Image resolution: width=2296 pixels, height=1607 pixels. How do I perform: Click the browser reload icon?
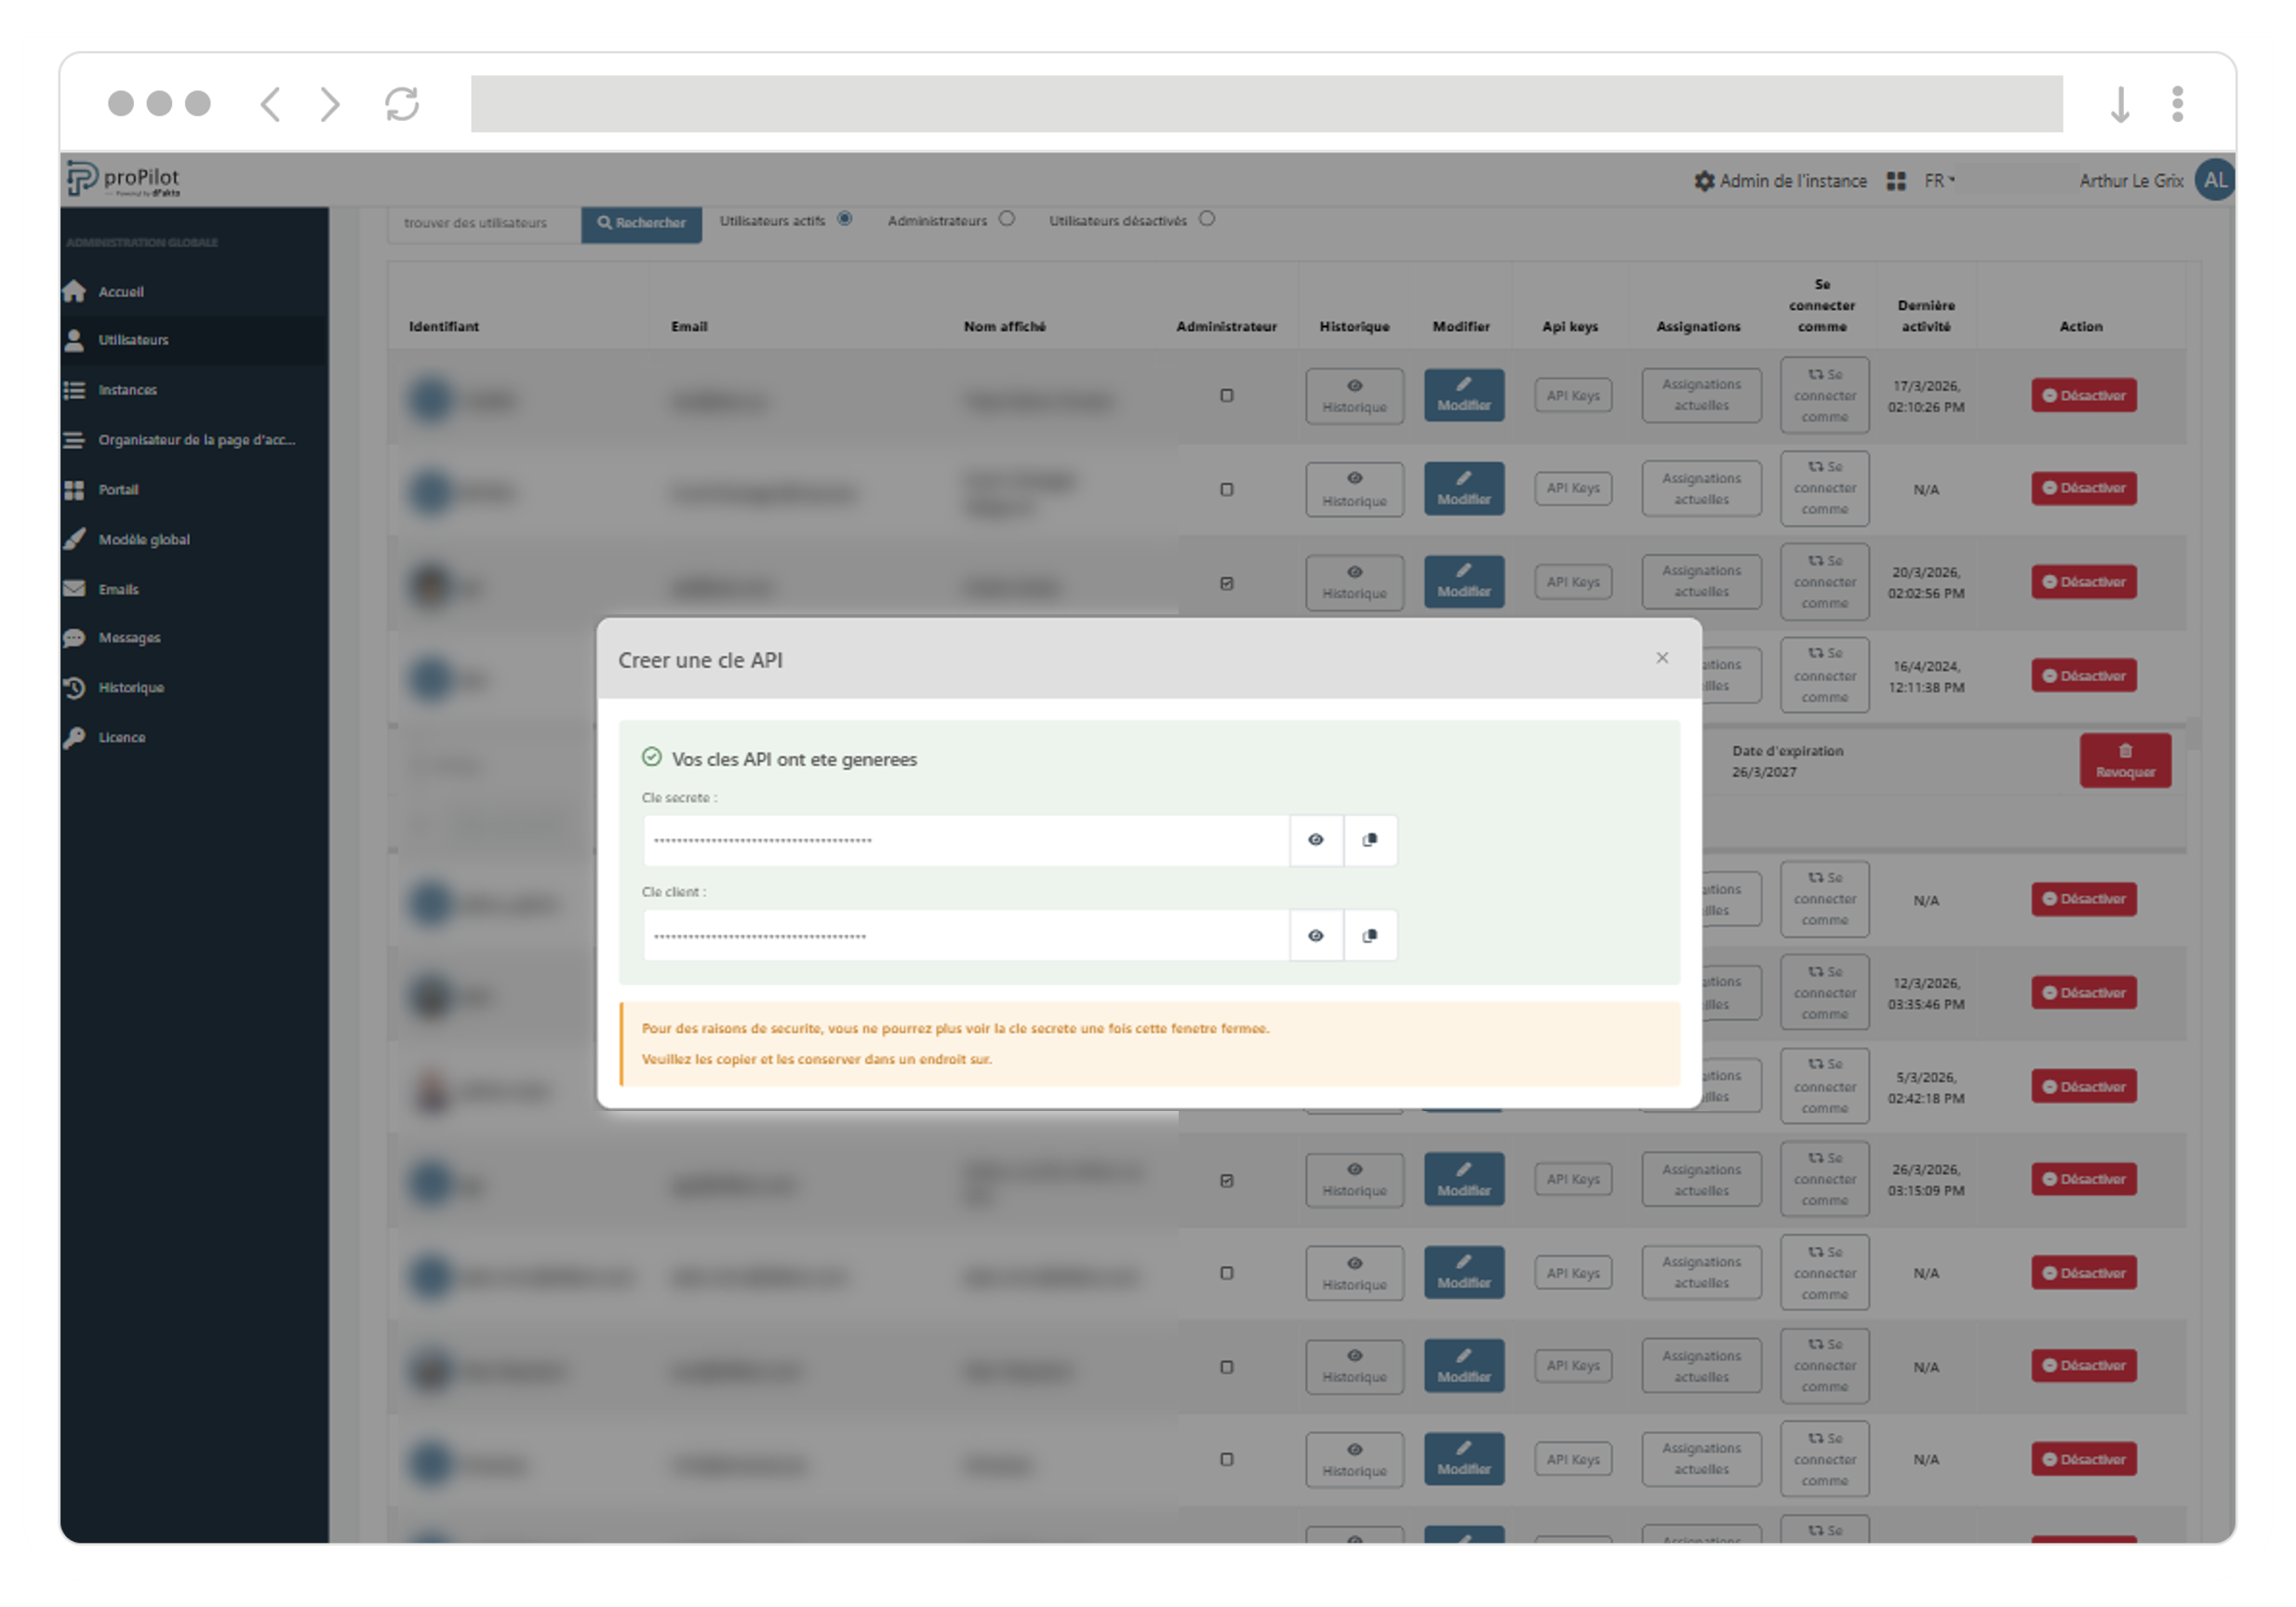tap(402, 104)
